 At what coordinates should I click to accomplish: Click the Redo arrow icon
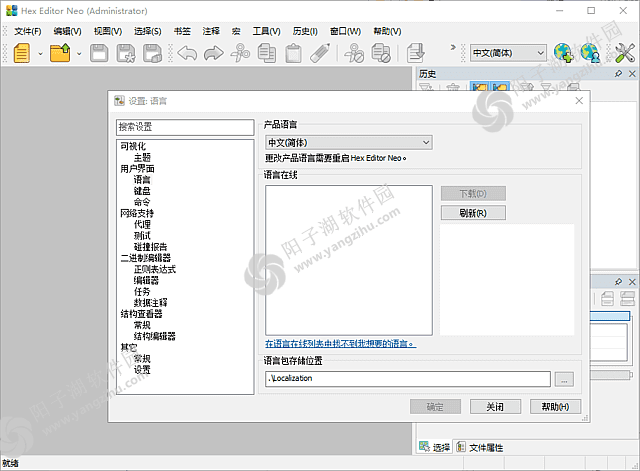click(x=214, y=53)
